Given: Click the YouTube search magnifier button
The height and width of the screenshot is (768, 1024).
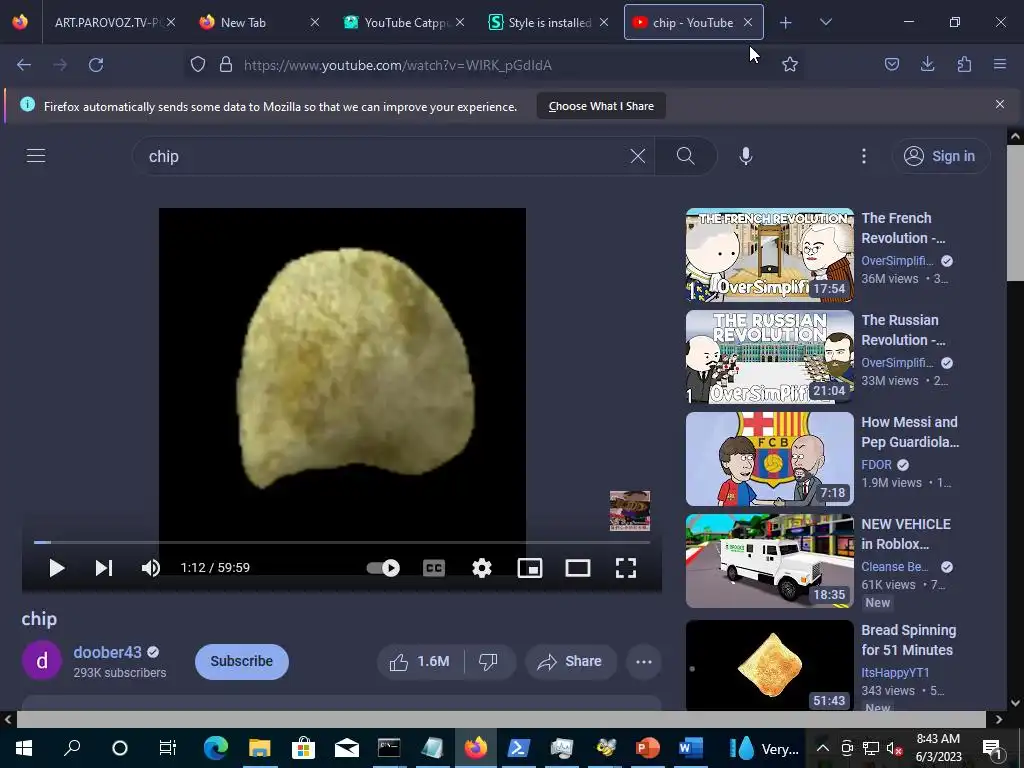Looking at the screenshot, I should coord(686,156).
